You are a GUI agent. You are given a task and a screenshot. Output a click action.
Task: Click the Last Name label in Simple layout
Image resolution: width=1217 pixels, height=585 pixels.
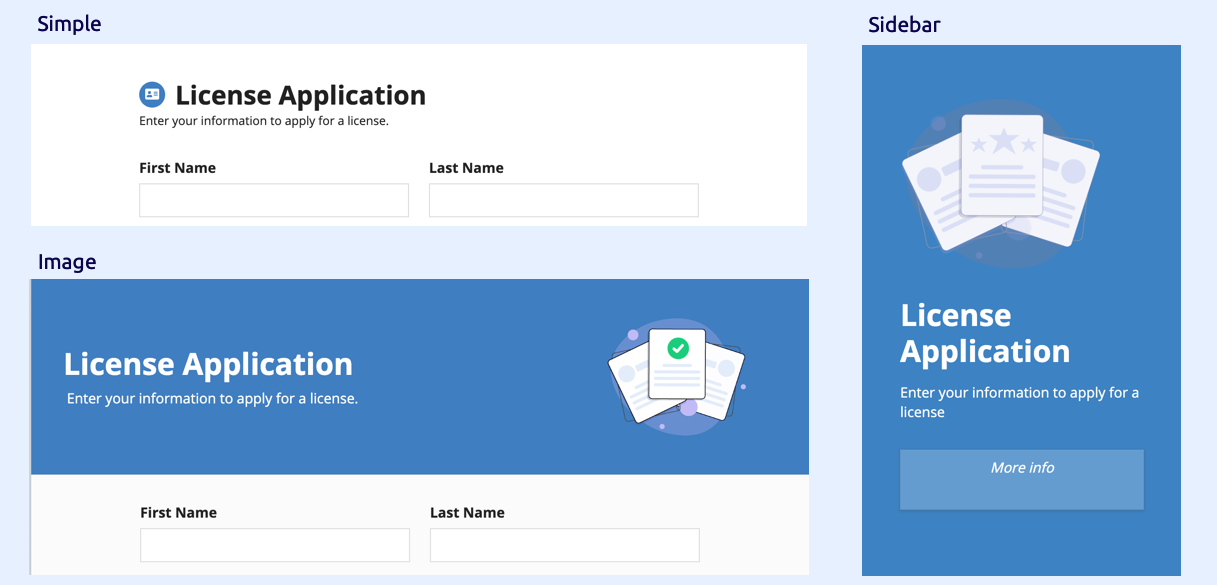click(466, 168)
